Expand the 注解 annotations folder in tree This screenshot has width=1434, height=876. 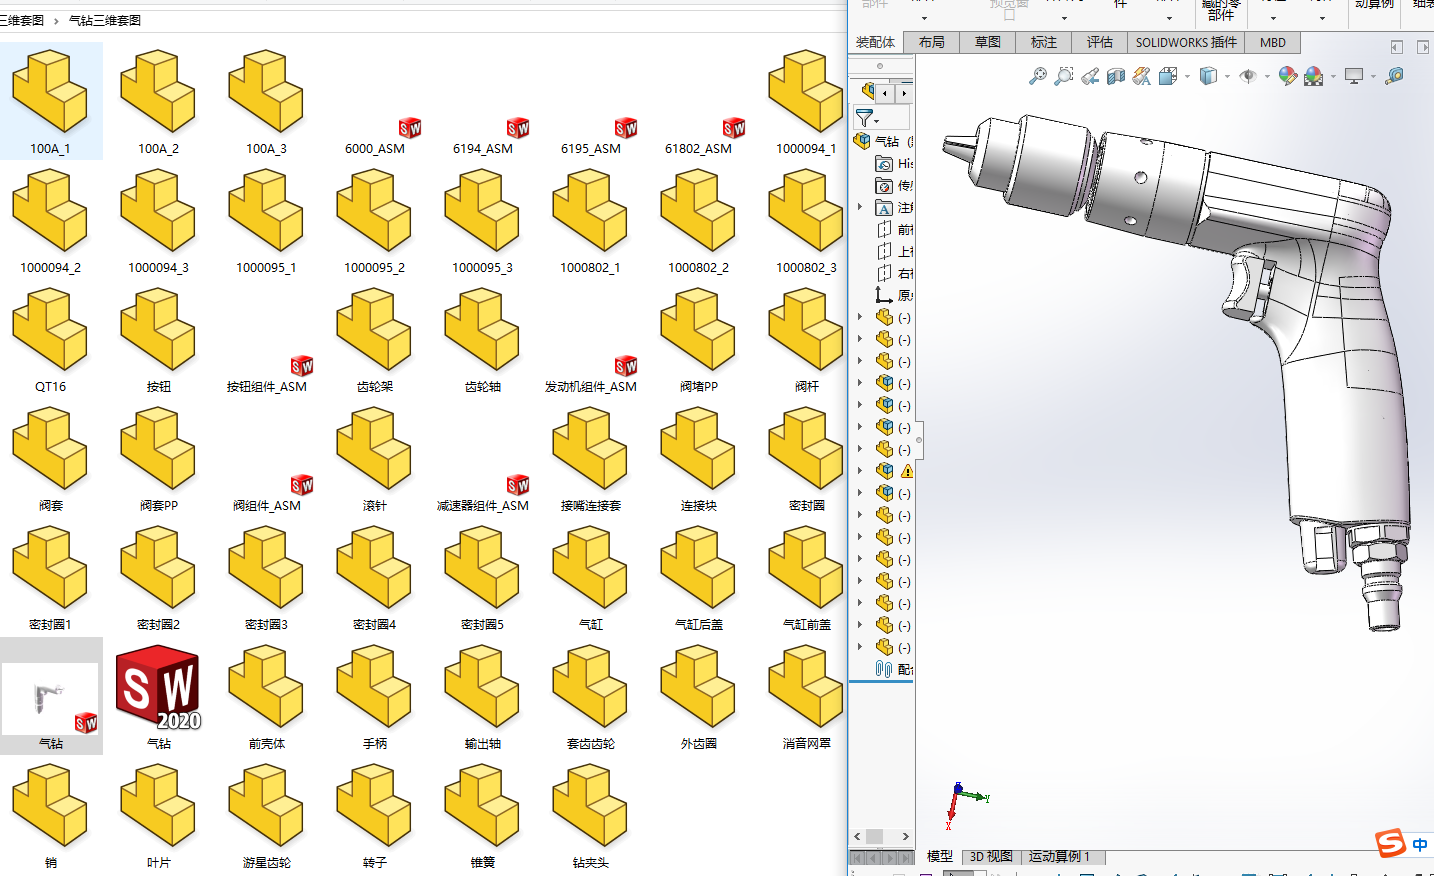[x=860, y=207]
